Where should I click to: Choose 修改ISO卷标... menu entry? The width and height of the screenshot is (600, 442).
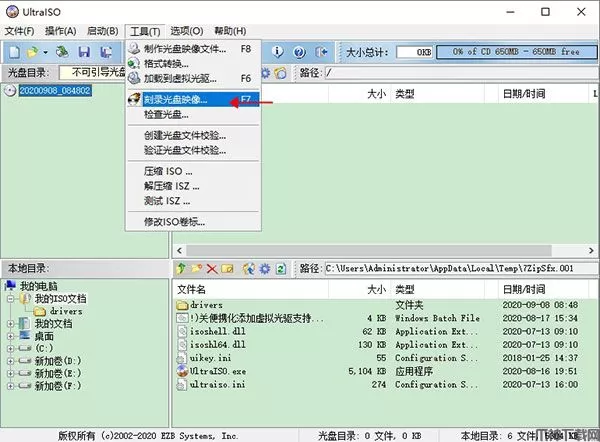click(193, 222)
